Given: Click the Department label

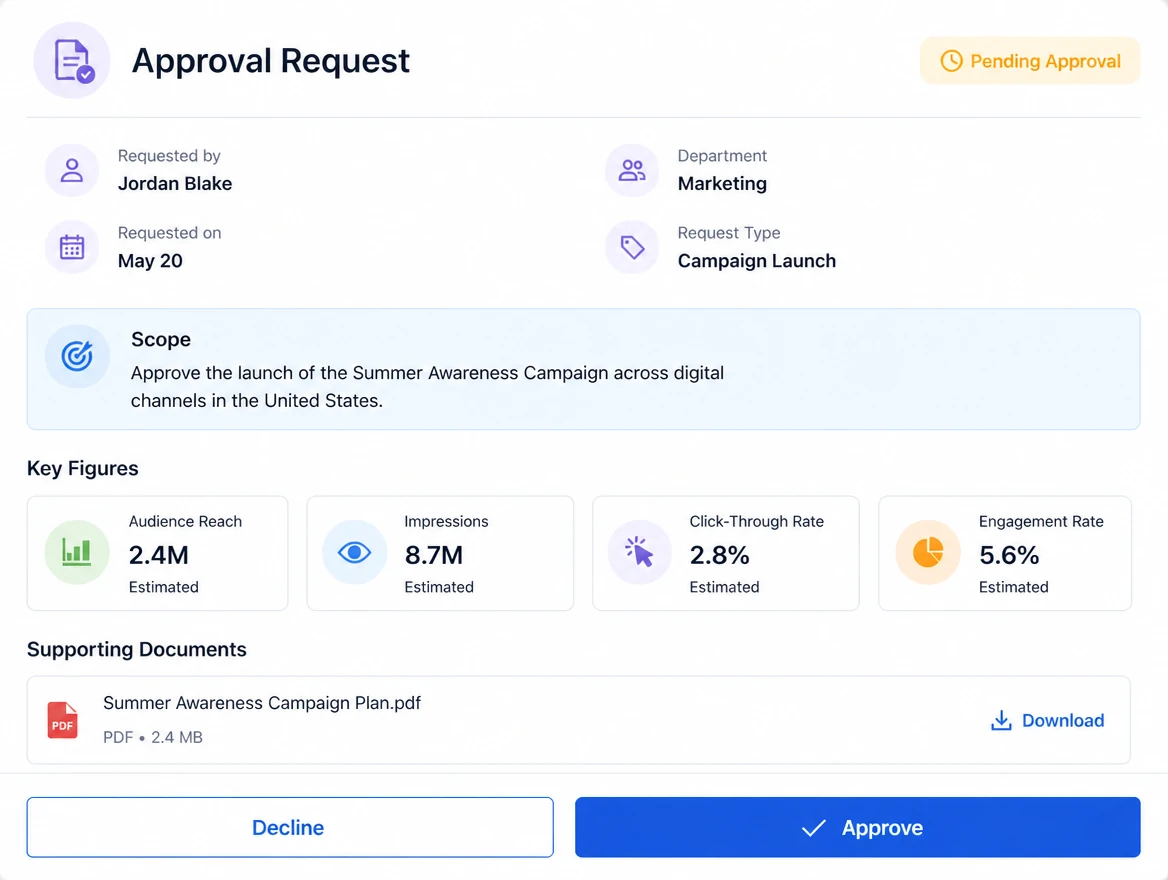Looking at the screenshot, I should 722,156.
